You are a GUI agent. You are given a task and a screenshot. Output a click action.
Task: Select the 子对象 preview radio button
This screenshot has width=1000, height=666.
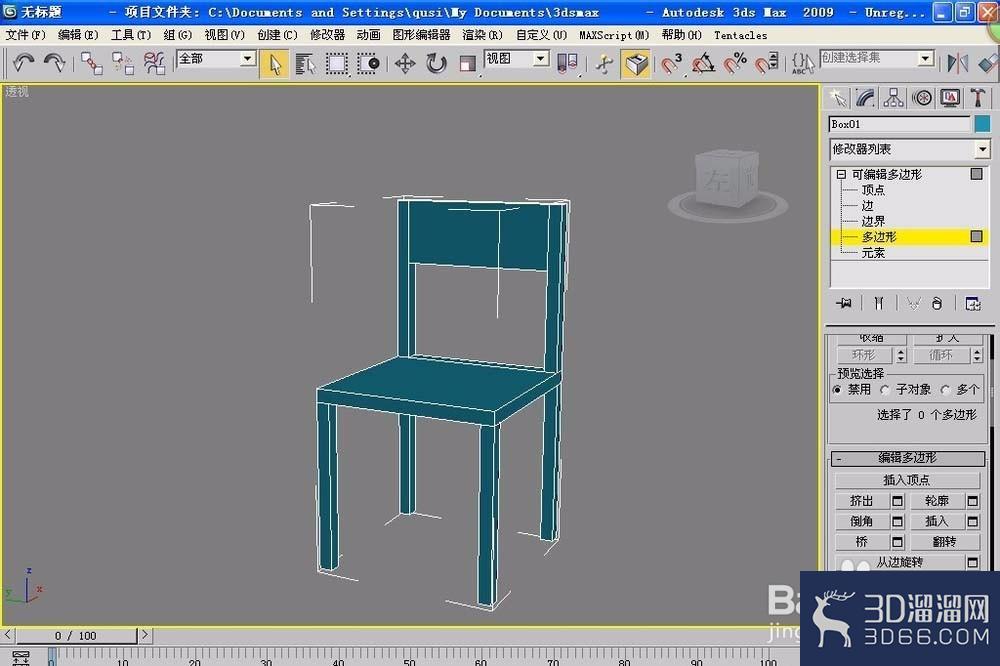[885, 389]
